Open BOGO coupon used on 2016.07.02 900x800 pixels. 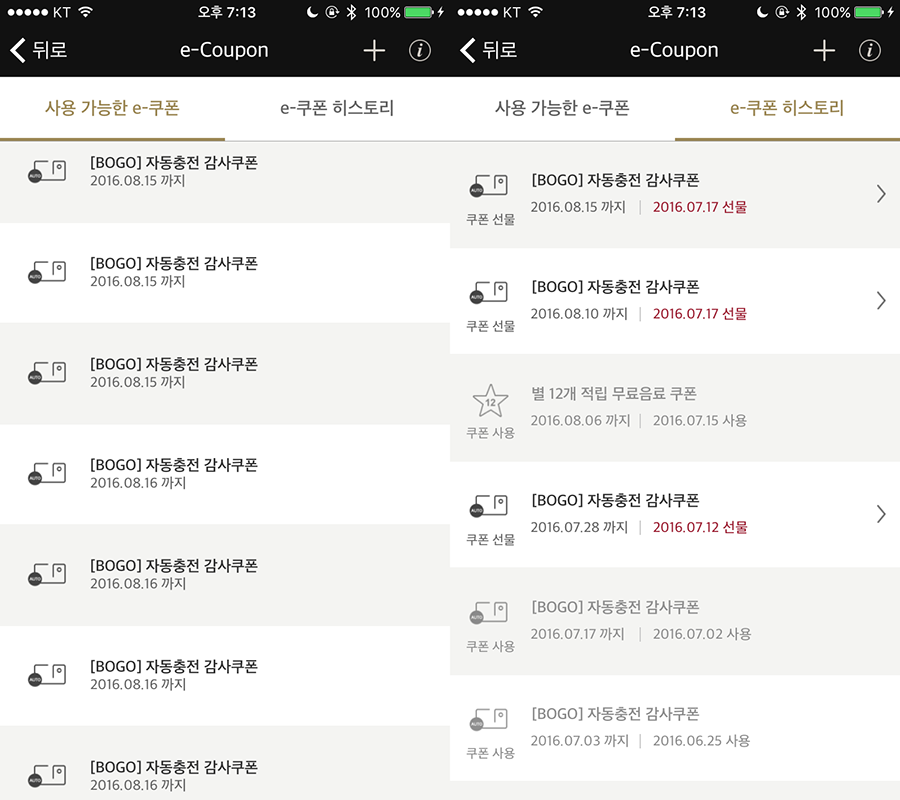click(x=675, y=622)
